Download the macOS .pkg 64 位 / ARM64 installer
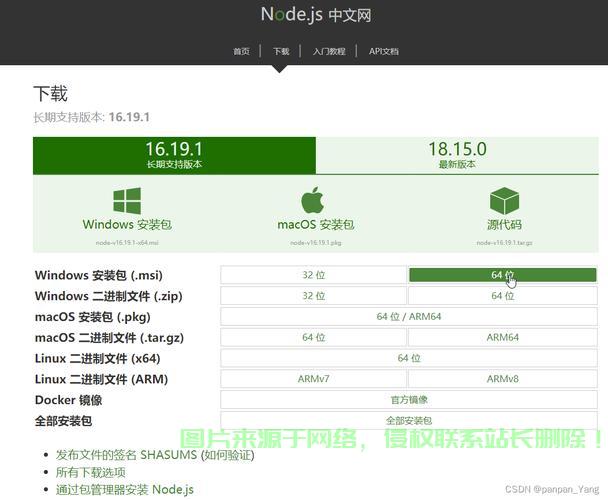This screenshot has width=608, height=500. pyautogui.click(x=408, y=317)
